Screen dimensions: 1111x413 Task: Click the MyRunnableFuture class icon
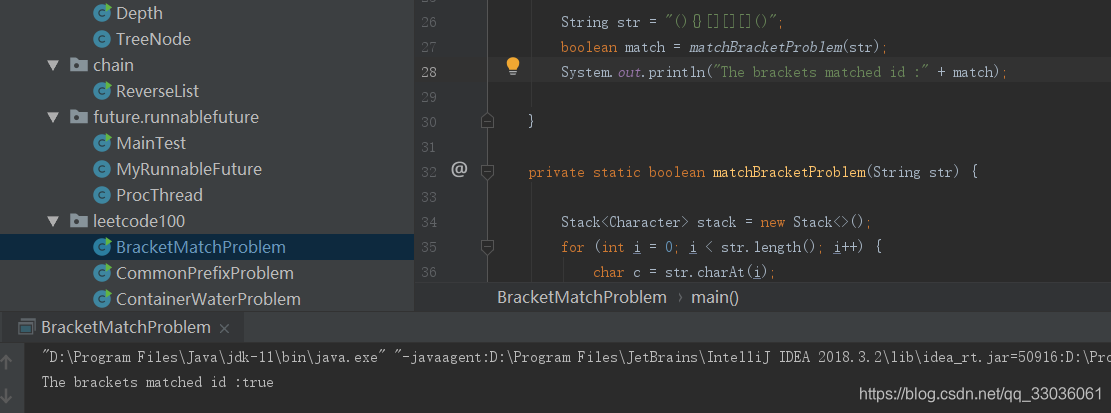coord(103,169)
